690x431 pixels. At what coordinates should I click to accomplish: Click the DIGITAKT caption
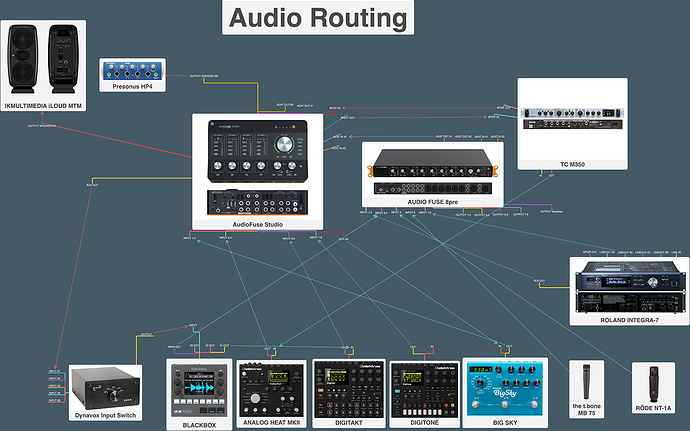tap(349, 423)
